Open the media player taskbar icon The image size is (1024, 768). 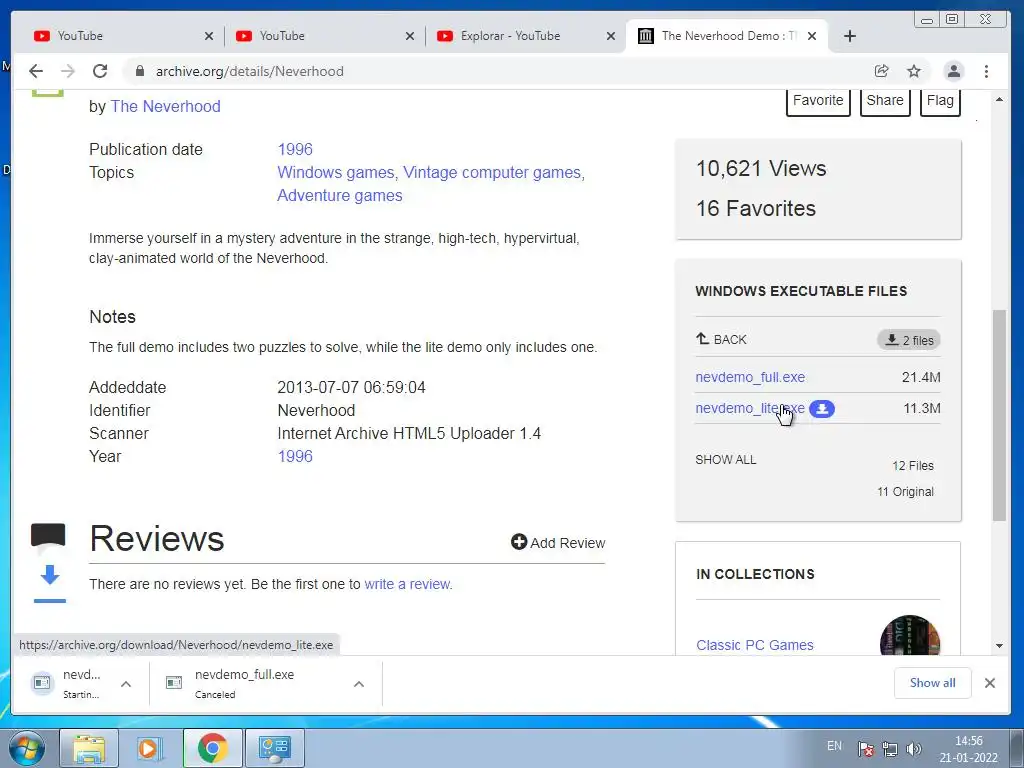pos(150,748)
